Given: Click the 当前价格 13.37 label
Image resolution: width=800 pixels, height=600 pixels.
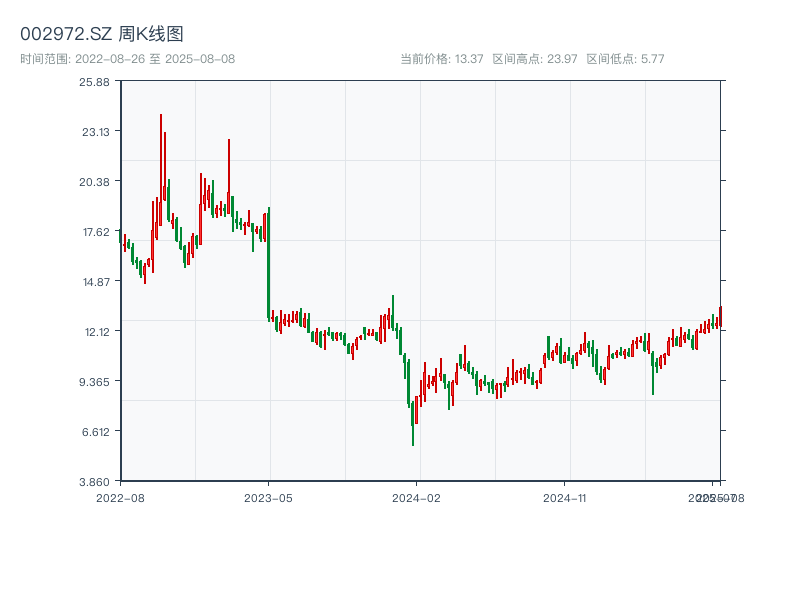Looking at the screenshot, I should [x=442, y=59].
